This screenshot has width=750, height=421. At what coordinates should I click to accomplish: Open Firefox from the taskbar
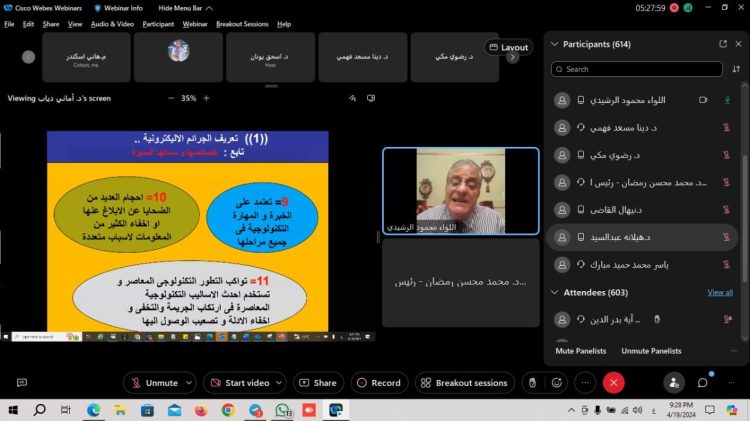[201, 410]
